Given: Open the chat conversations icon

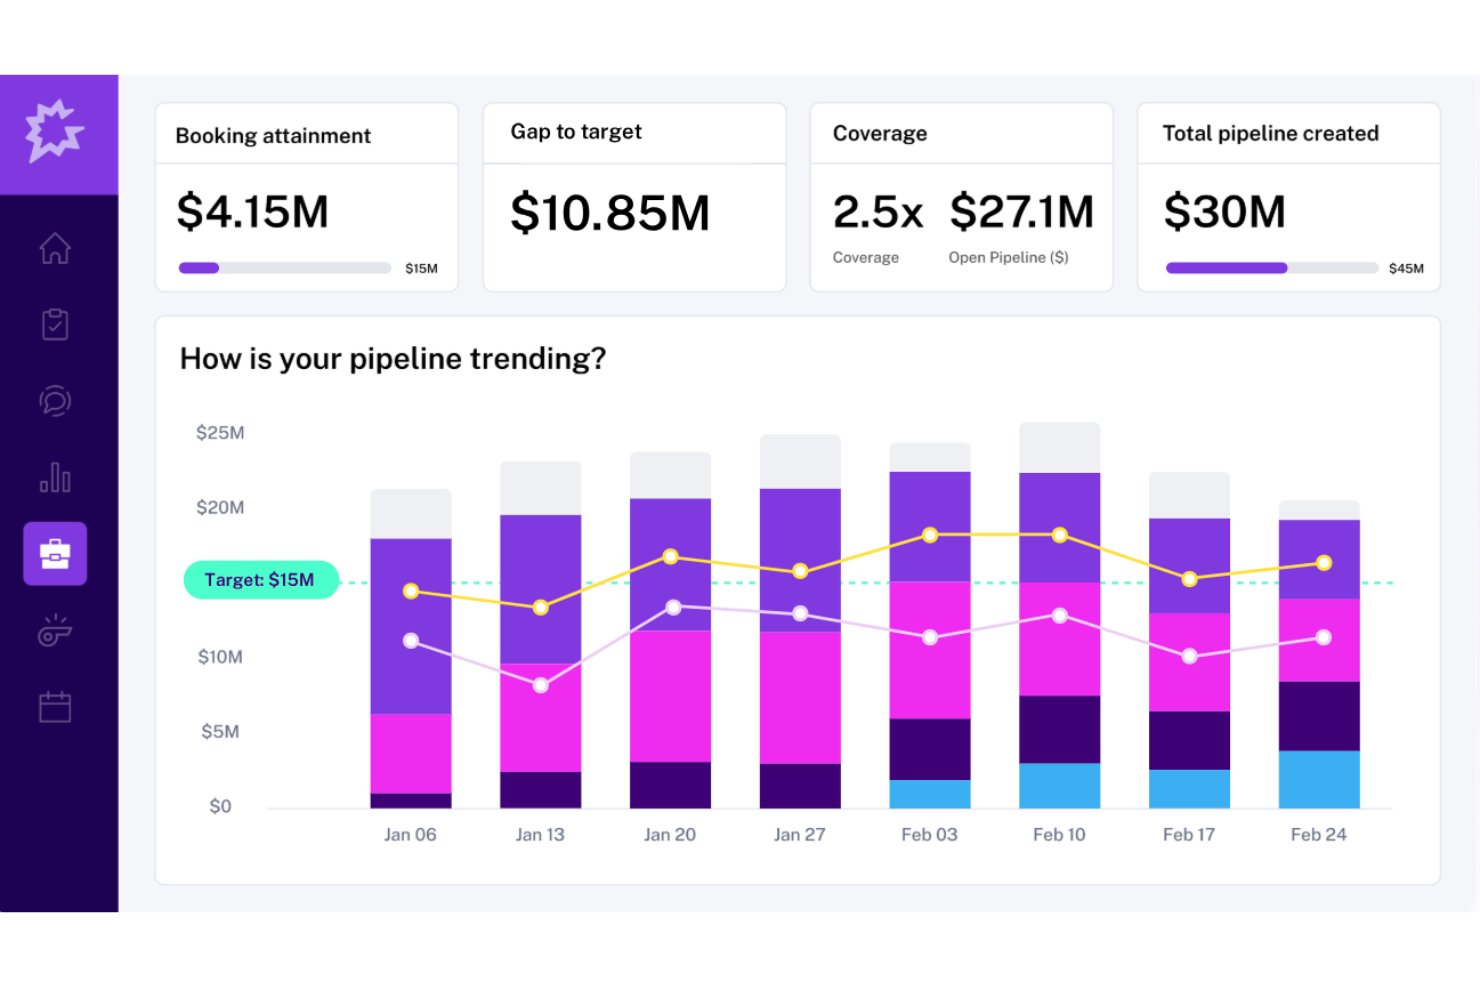Looking at the screenshot, I should pyautogui.click(x=55, y=401).
